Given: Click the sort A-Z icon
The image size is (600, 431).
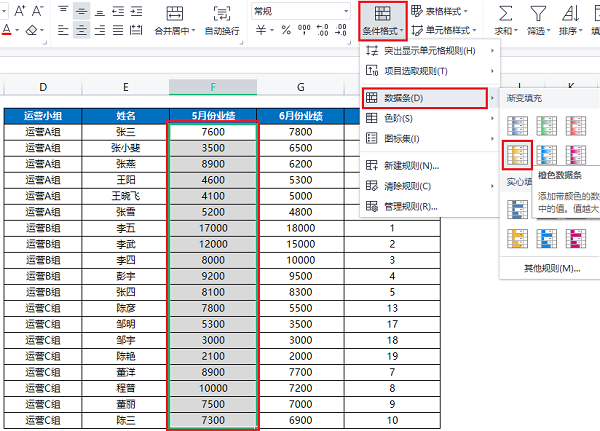Looking at the screenshot, I should click(570, 14).
